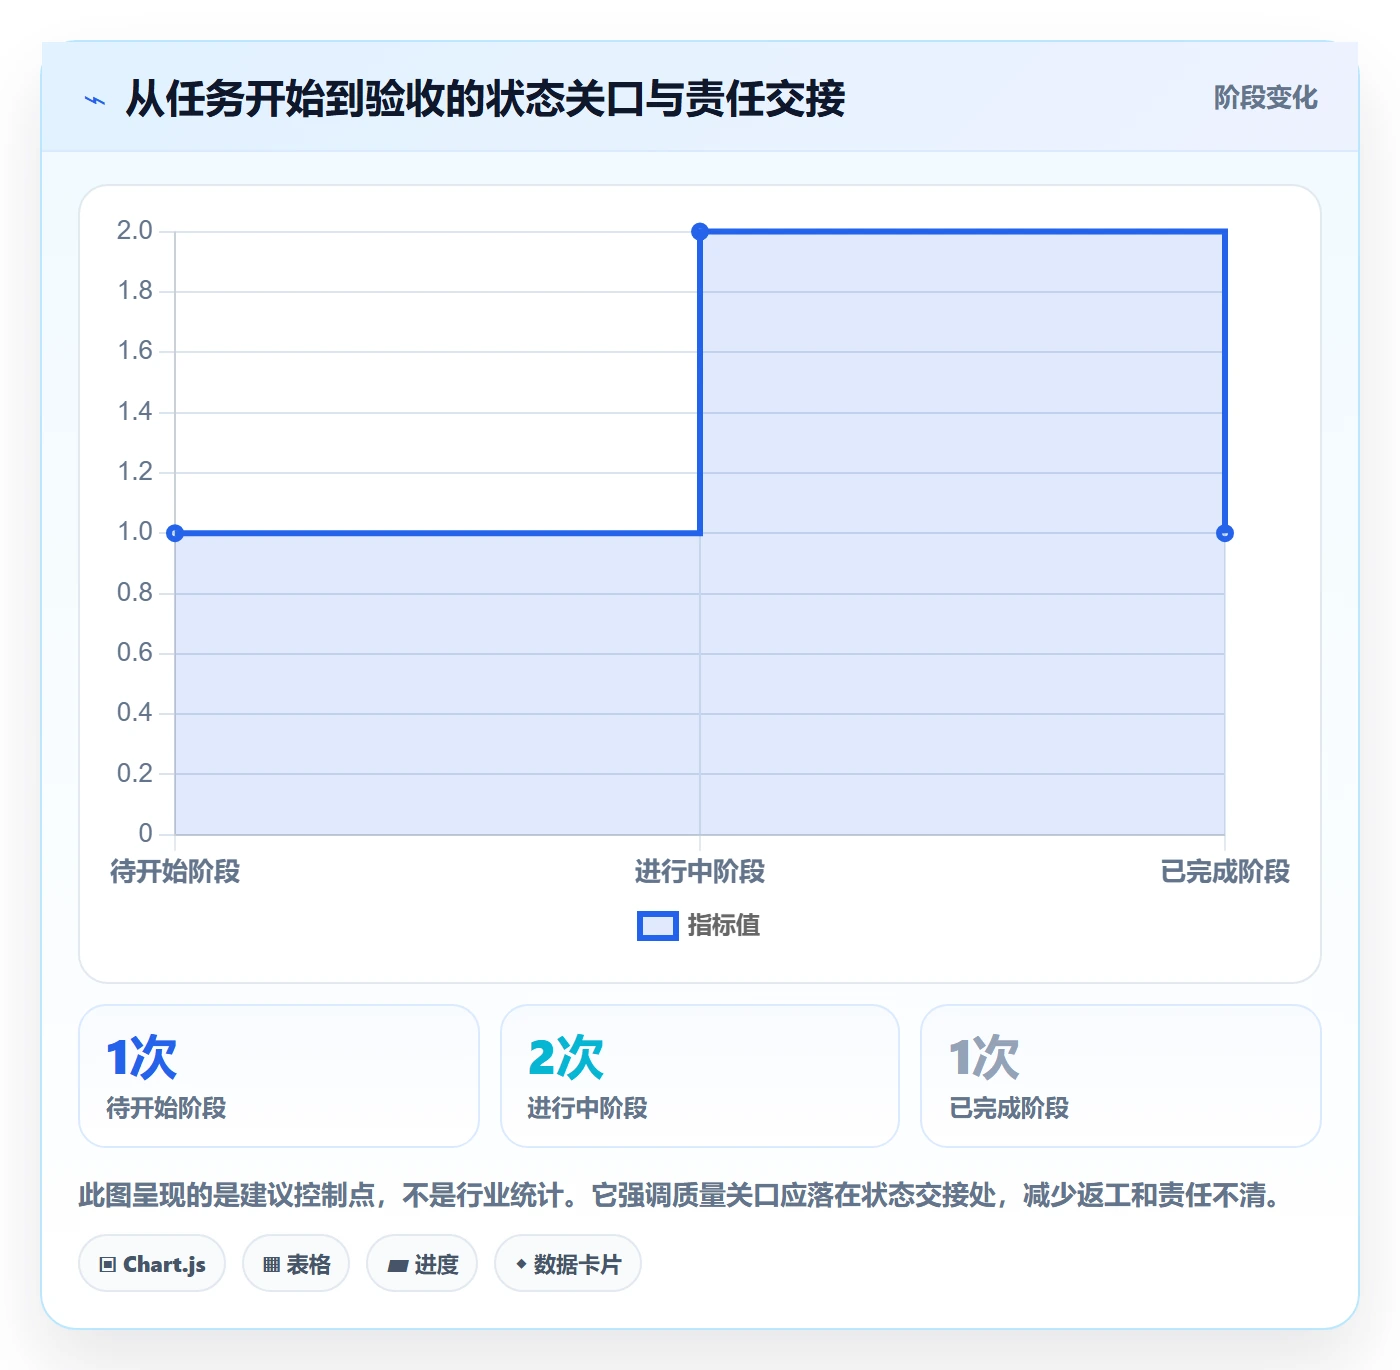Click the description text starting with 此图呈现的是

click(x=680, y=1195)
